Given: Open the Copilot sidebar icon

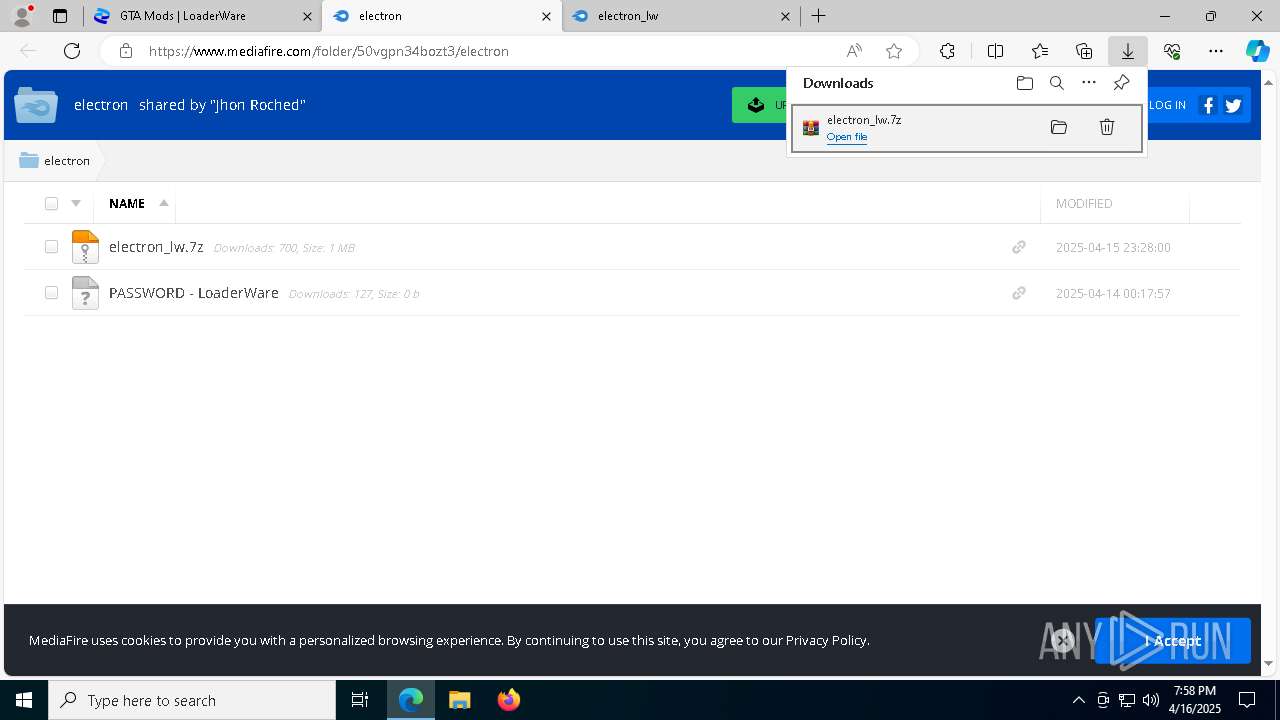Looking at the screenshot, I should (x=1258, y=51).
